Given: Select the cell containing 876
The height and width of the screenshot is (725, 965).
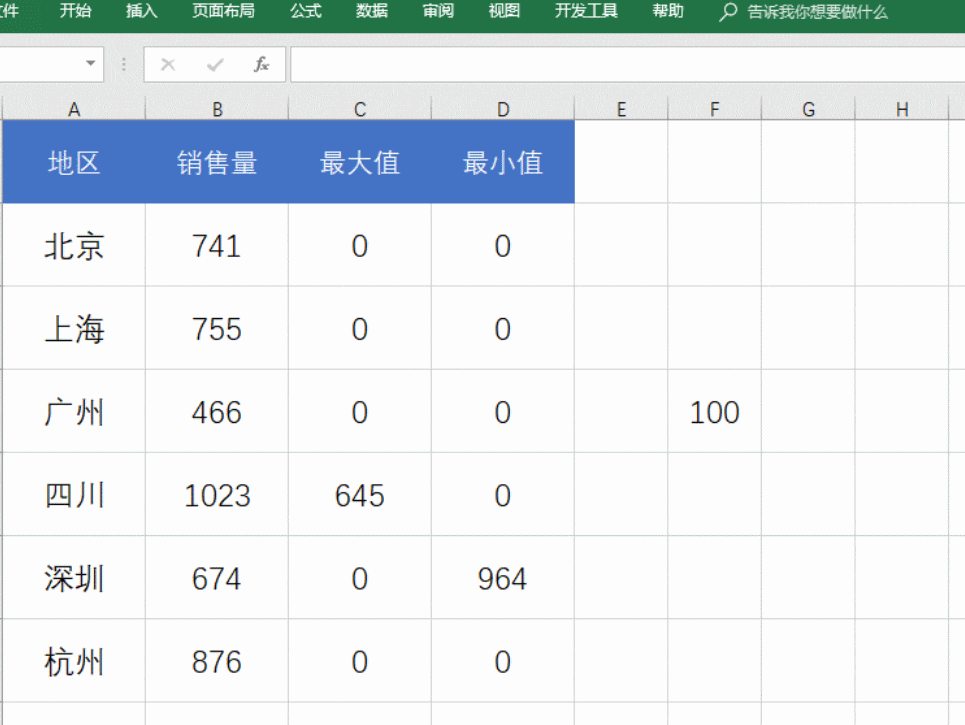Looking at the screenshot, I should coord(217,661).
